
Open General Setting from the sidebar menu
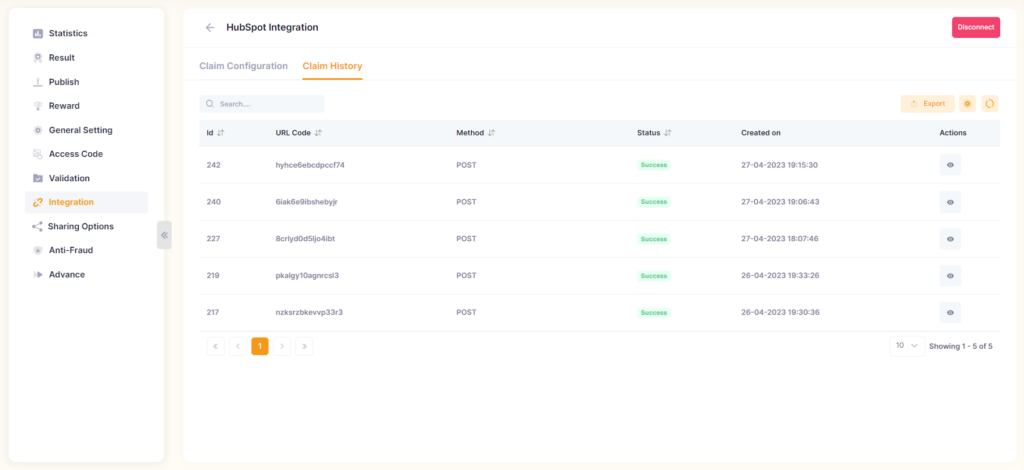(x=81, y=130)
